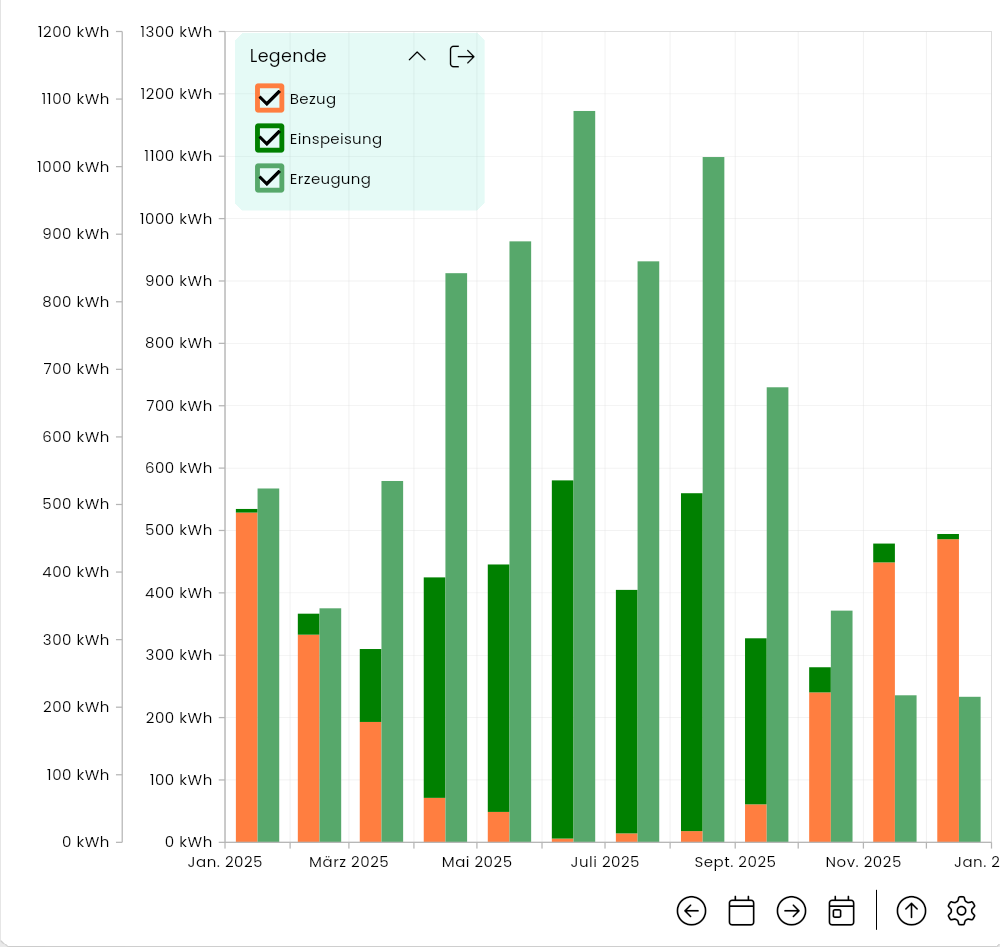This screenshot has width=1000, height=947.
Task: Go to the previous time period
Action: [x=691, y=911]
